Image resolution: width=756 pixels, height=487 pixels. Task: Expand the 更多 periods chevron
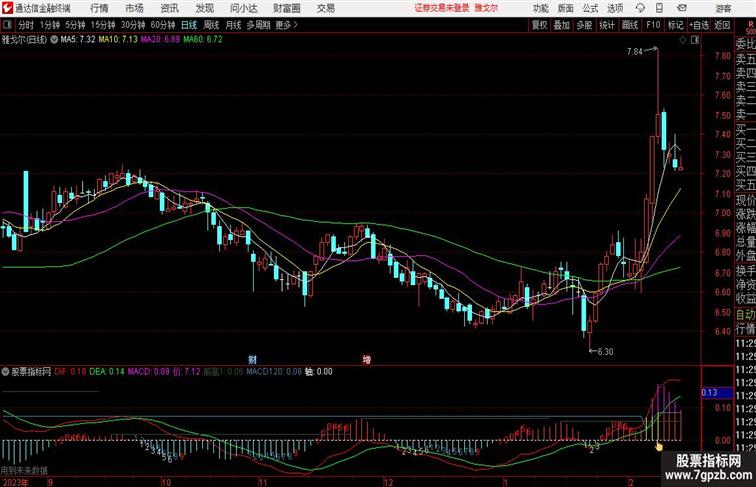[x=296, y=25]
